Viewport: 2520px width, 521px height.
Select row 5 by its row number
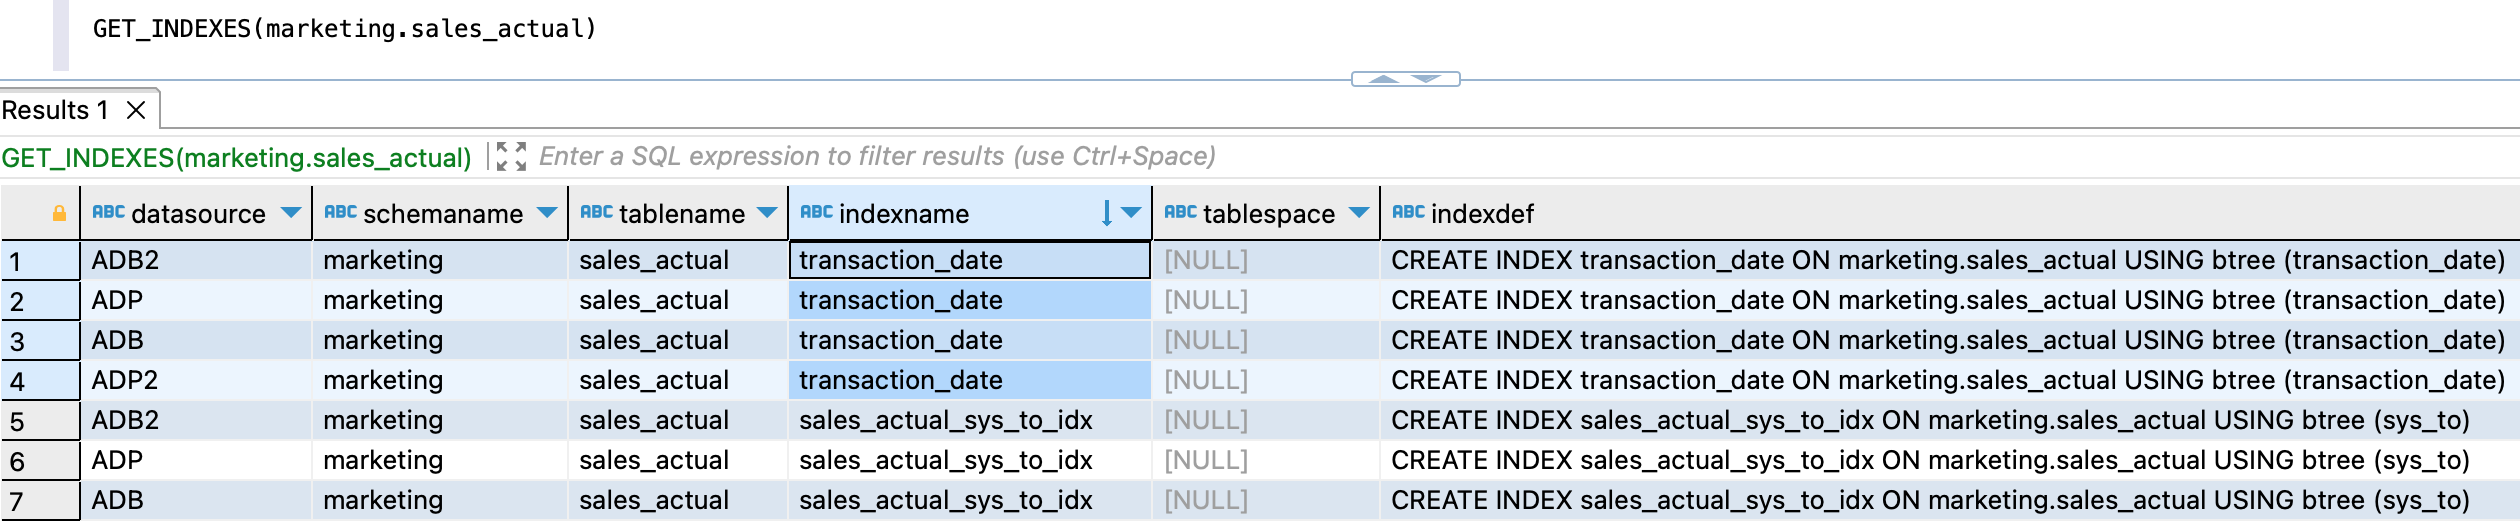[38, 421]
